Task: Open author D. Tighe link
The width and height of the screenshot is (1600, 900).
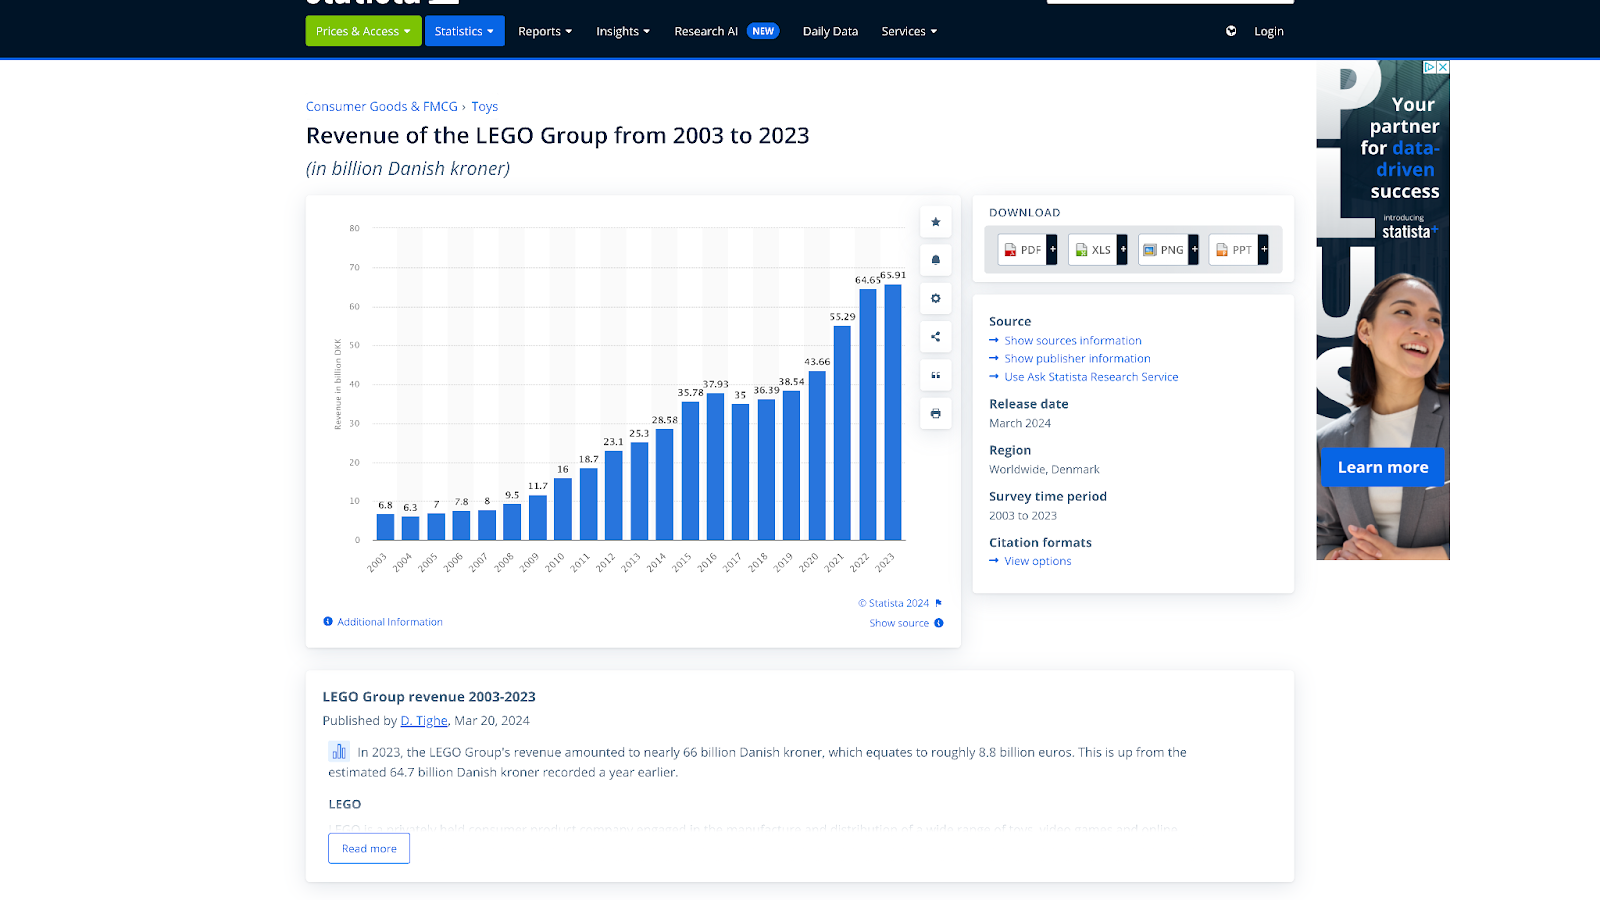Action: point(424,720)
